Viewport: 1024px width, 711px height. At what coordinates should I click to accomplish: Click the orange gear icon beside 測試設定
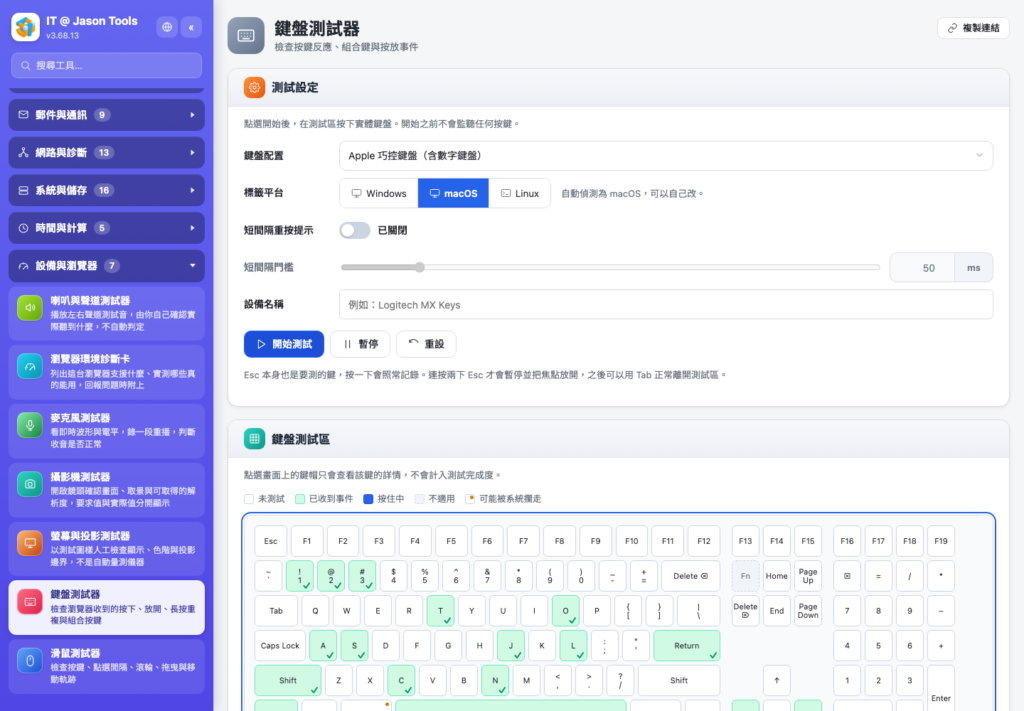point(254,87)
